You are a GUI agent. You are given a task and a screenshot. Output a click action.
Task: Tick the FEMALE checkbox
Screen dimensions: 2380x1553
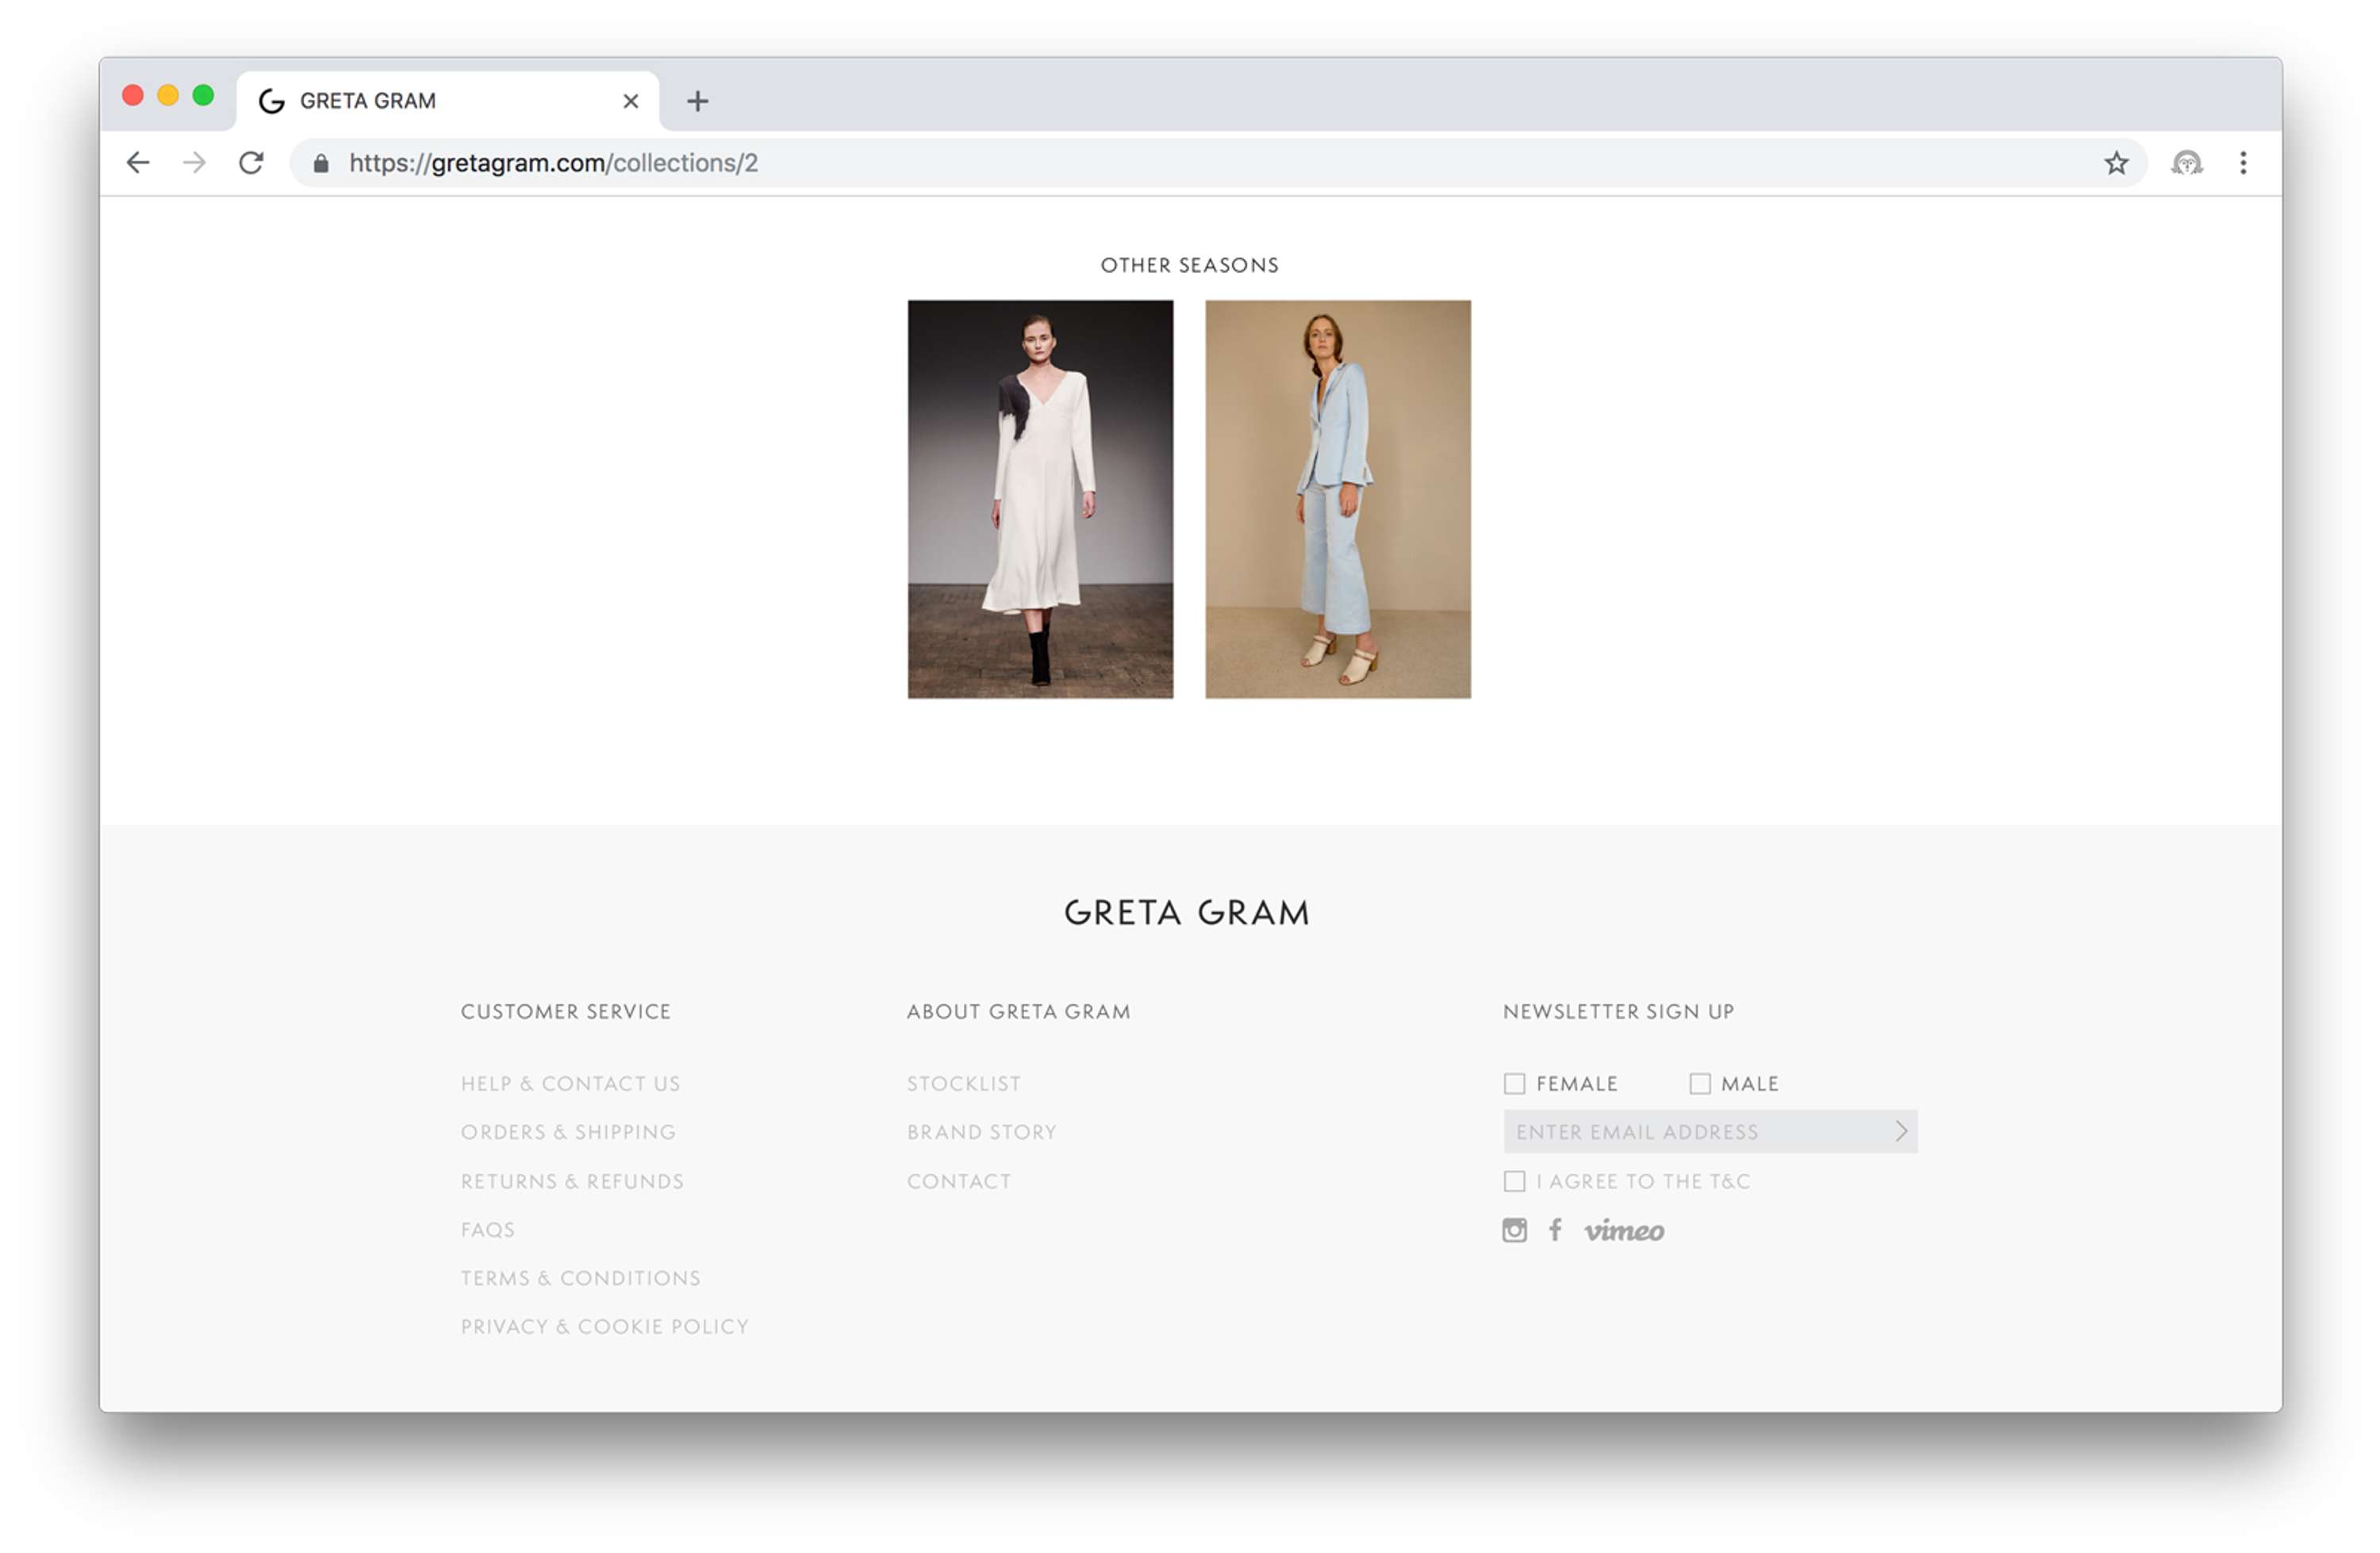pos(1514,1084)
